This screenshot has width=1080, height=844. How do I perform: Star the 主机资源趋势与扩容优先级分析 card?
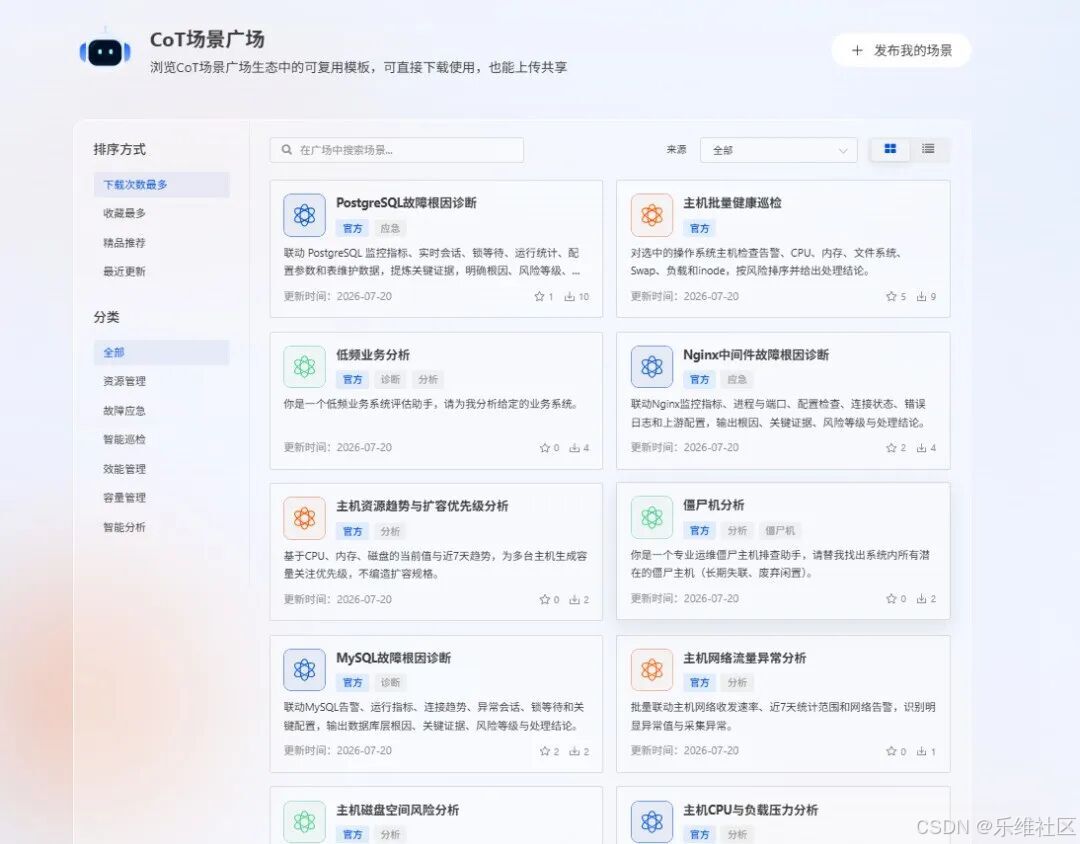tap(545, 599)
